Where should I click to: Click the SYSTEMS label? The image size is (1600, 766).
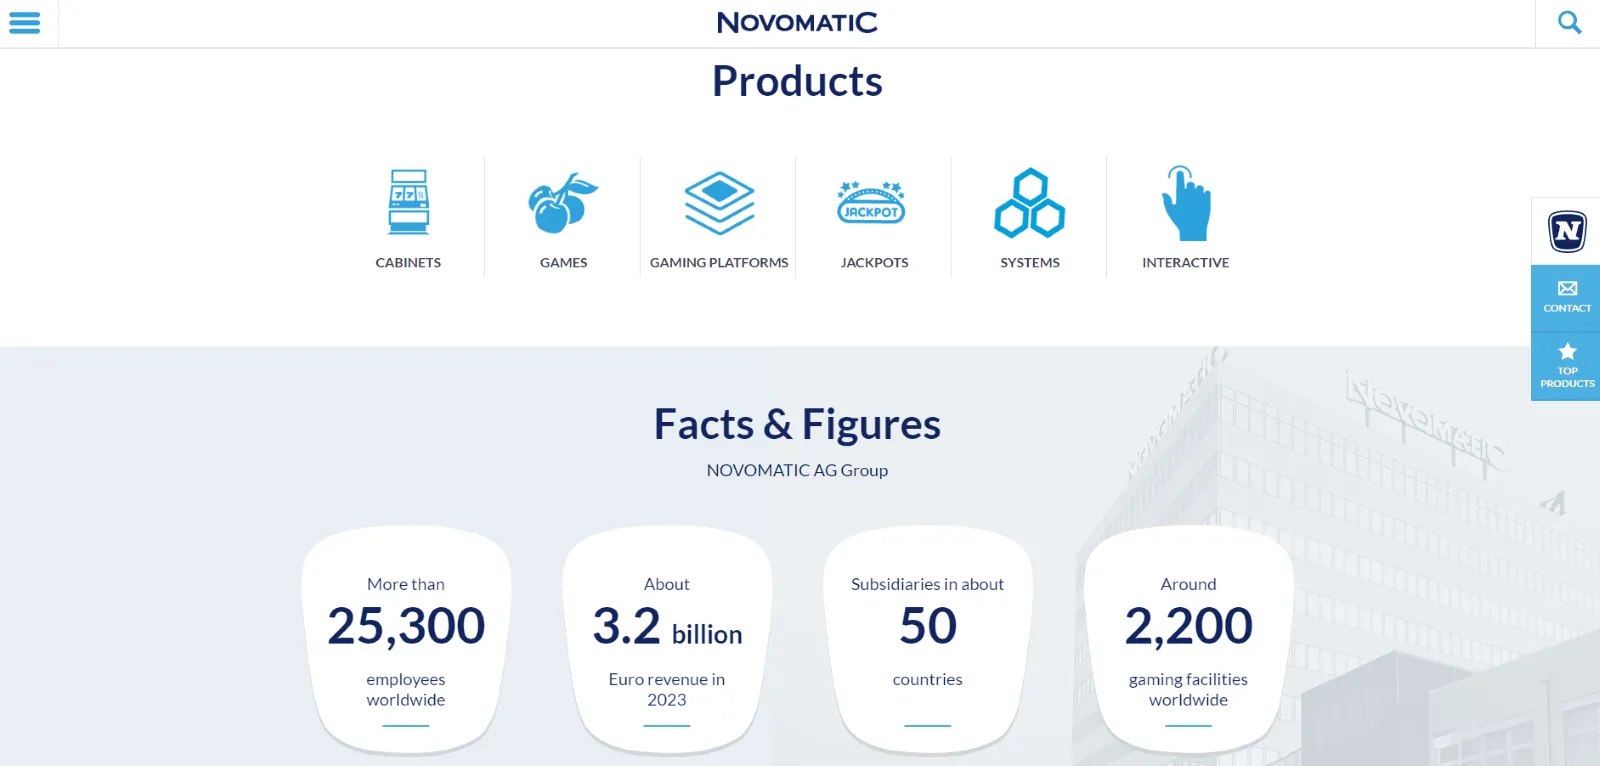pos(1030,263)
